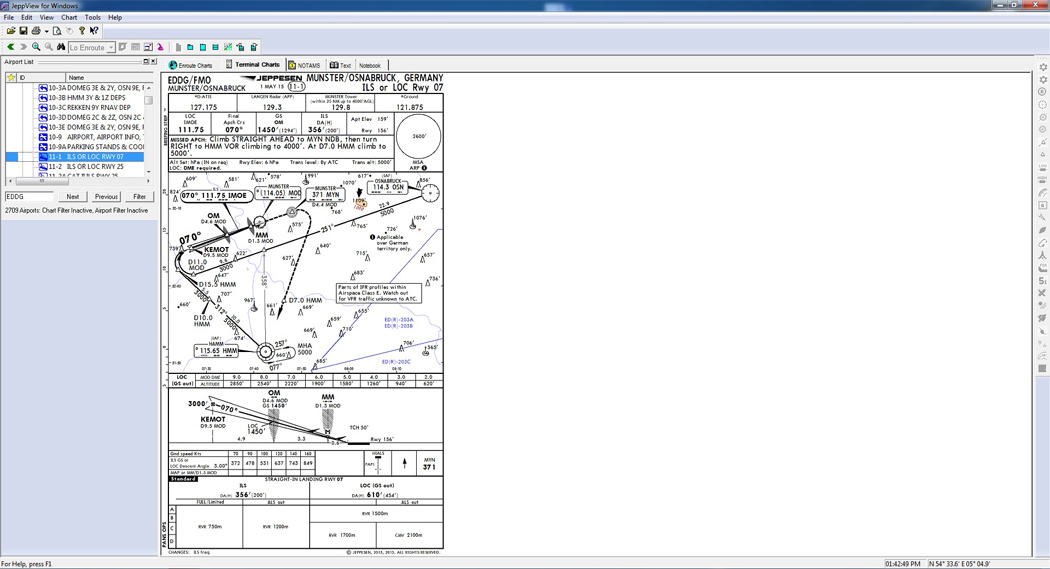Click the Zoom In magnifier
The image size is (1050, 569).
click(x=36, y=48)
